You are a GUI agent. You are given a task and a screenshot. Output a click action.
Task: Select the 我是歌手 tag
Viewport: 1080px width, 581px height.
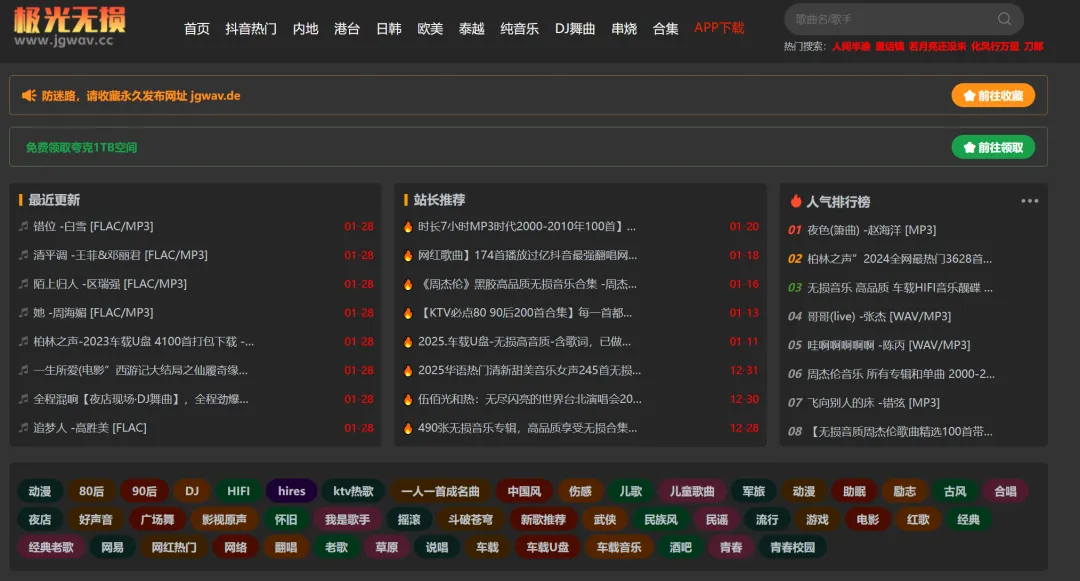[347, 519]
